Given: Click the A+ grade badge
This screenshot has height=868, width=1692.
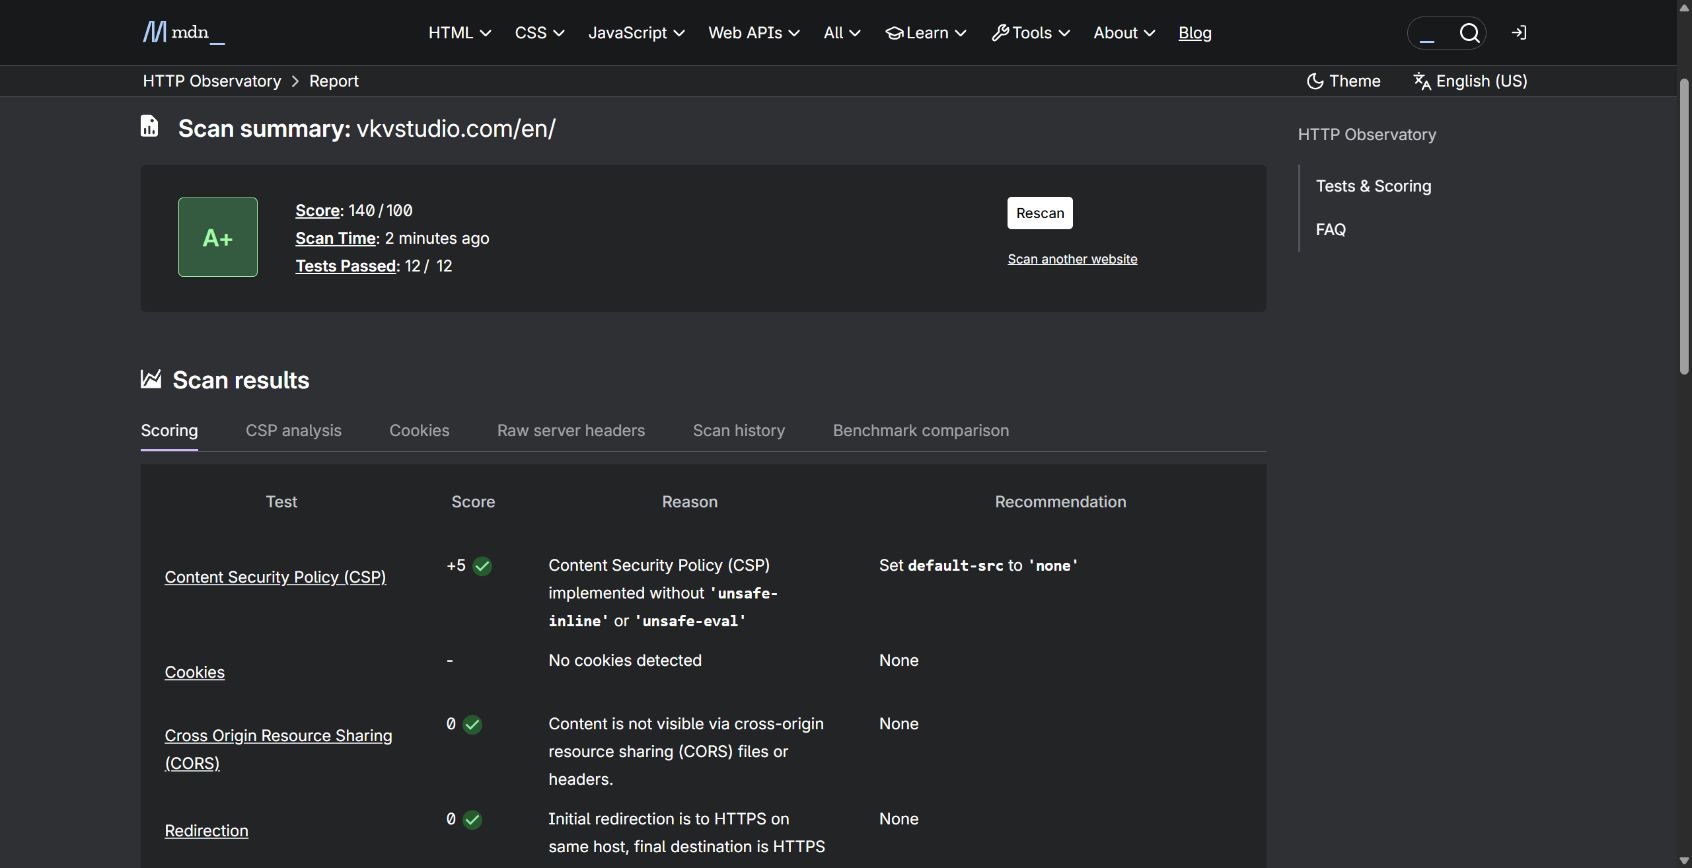Looking at the screenshot, I should (x=218, y=237).
